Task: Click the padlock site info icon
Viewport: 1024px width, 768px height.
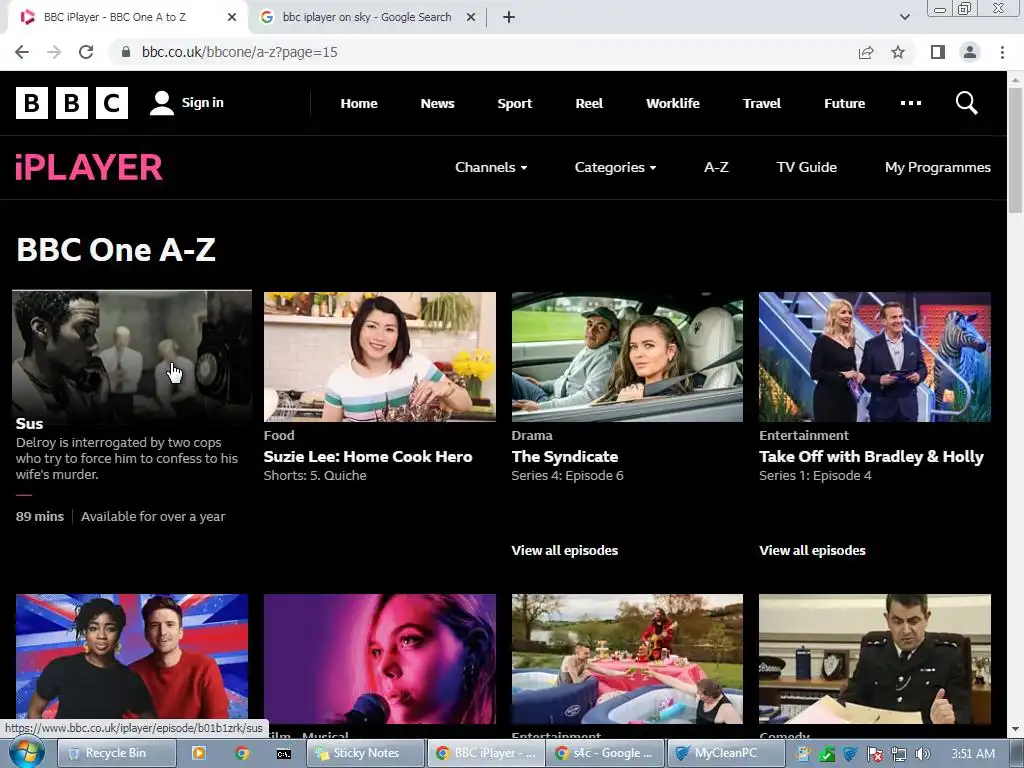Action: [126, 52]
